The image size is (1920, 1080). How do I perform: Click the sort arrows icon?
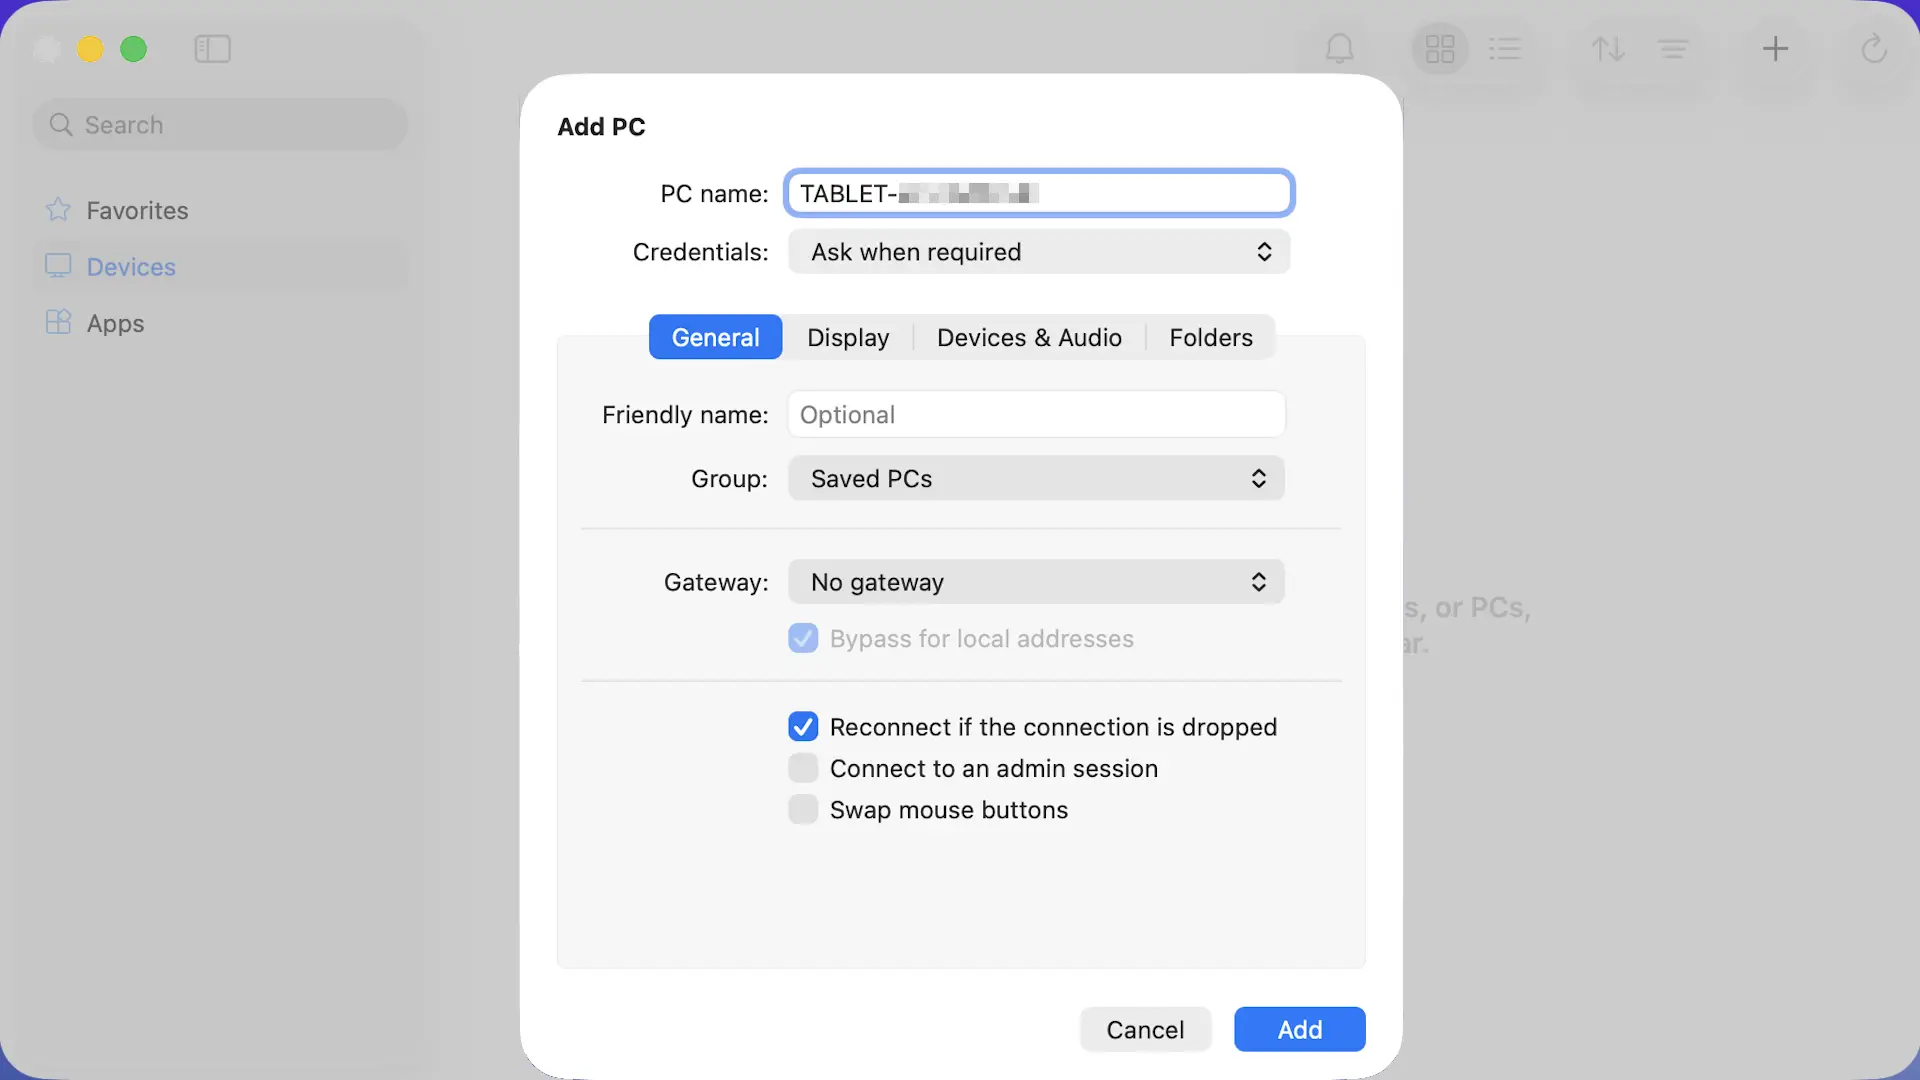click(1608, 49)
